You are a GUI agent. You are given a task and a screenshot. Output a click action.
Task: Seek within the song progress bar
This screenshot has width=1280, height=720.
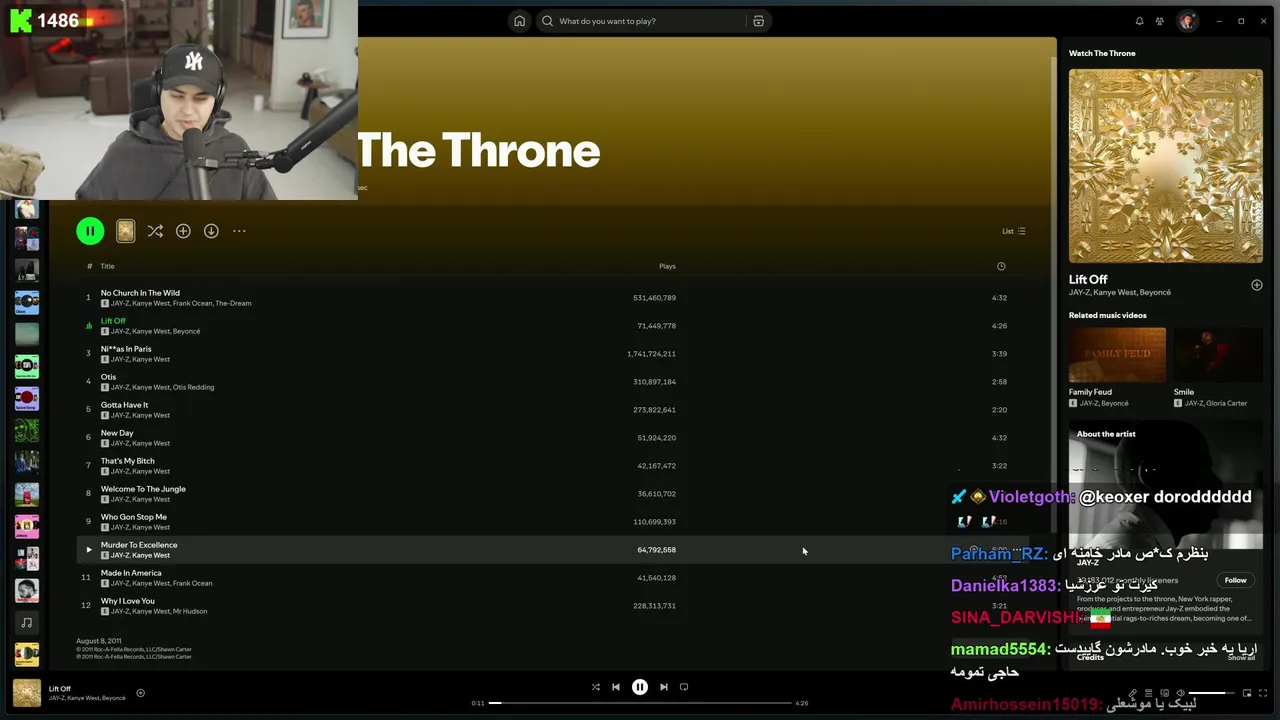[x=640, y=703]
